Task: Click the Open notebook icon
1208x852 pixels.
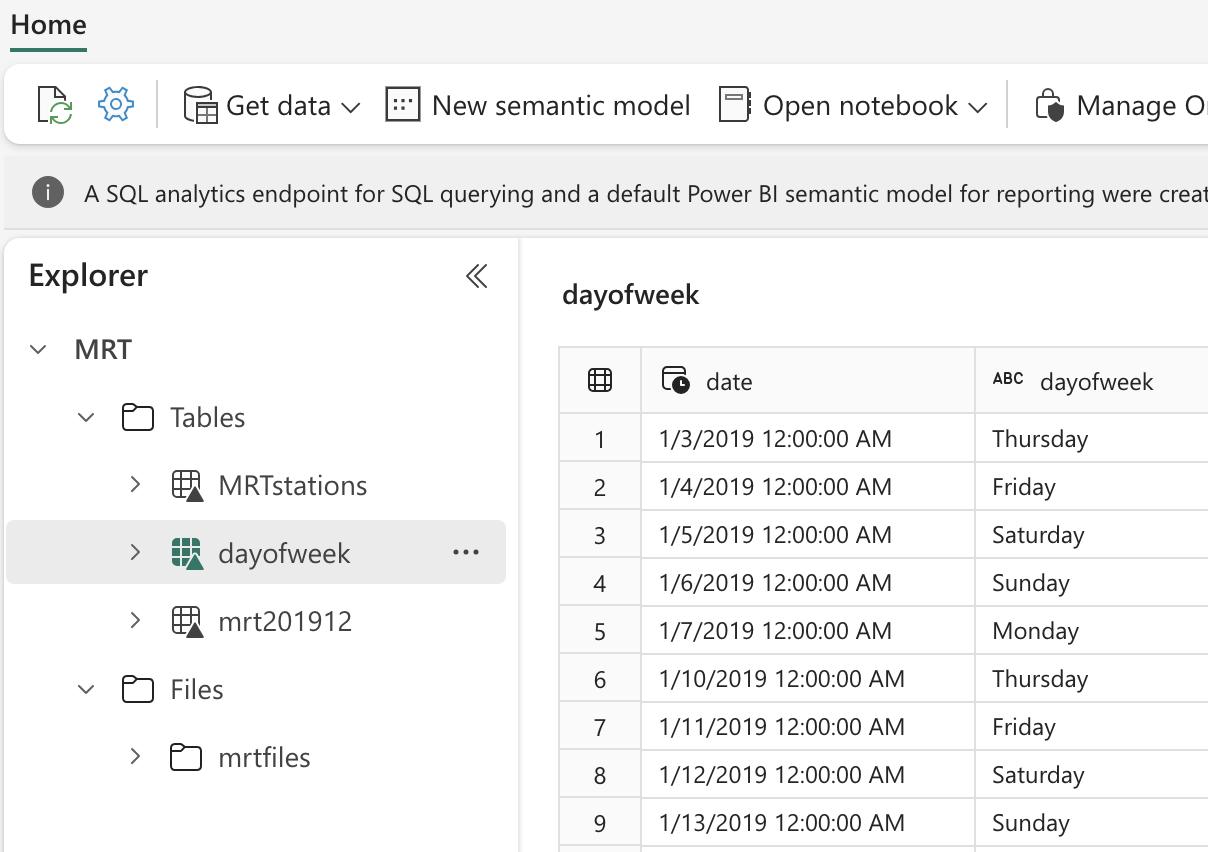Action: pos(735,105)
